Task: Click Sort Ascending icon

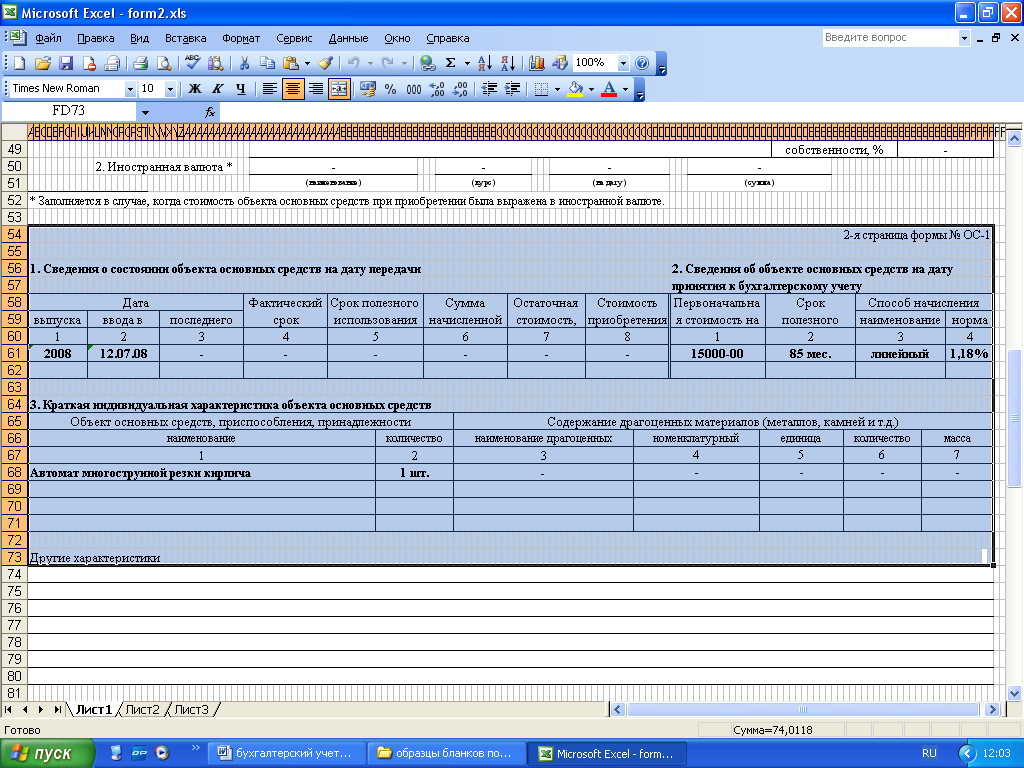Action: click(484, 63)
